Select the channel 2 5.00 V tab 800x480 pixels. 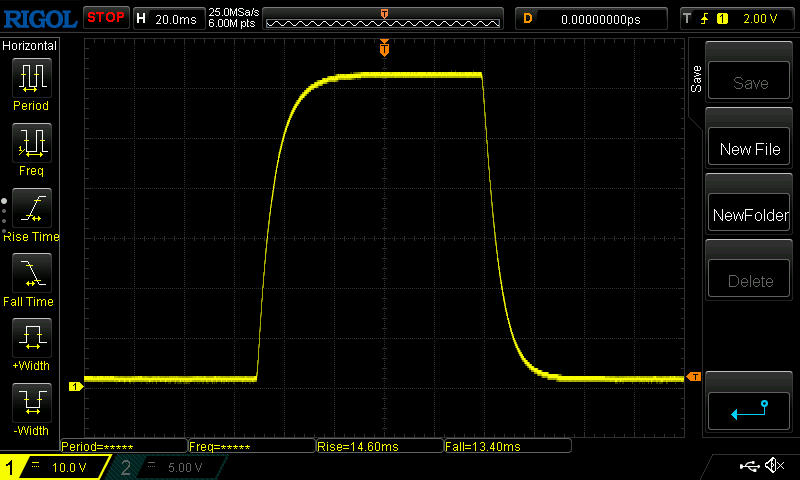(168, 467)
